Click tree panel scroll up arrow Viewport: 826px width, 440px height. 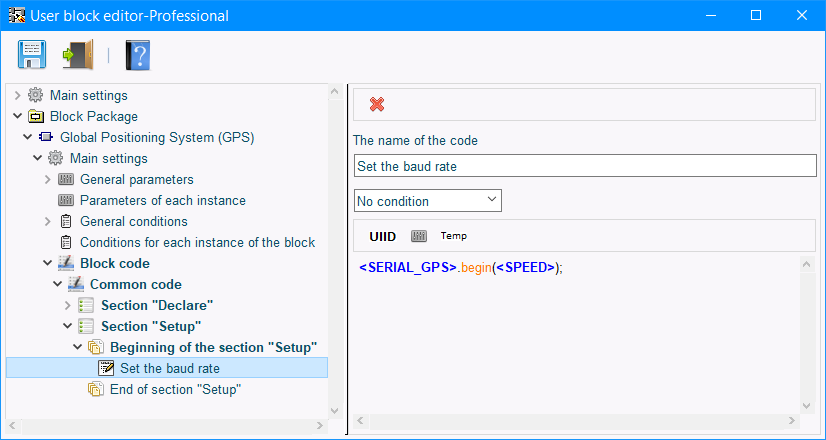pyautogui.click(x=335, y=92)
